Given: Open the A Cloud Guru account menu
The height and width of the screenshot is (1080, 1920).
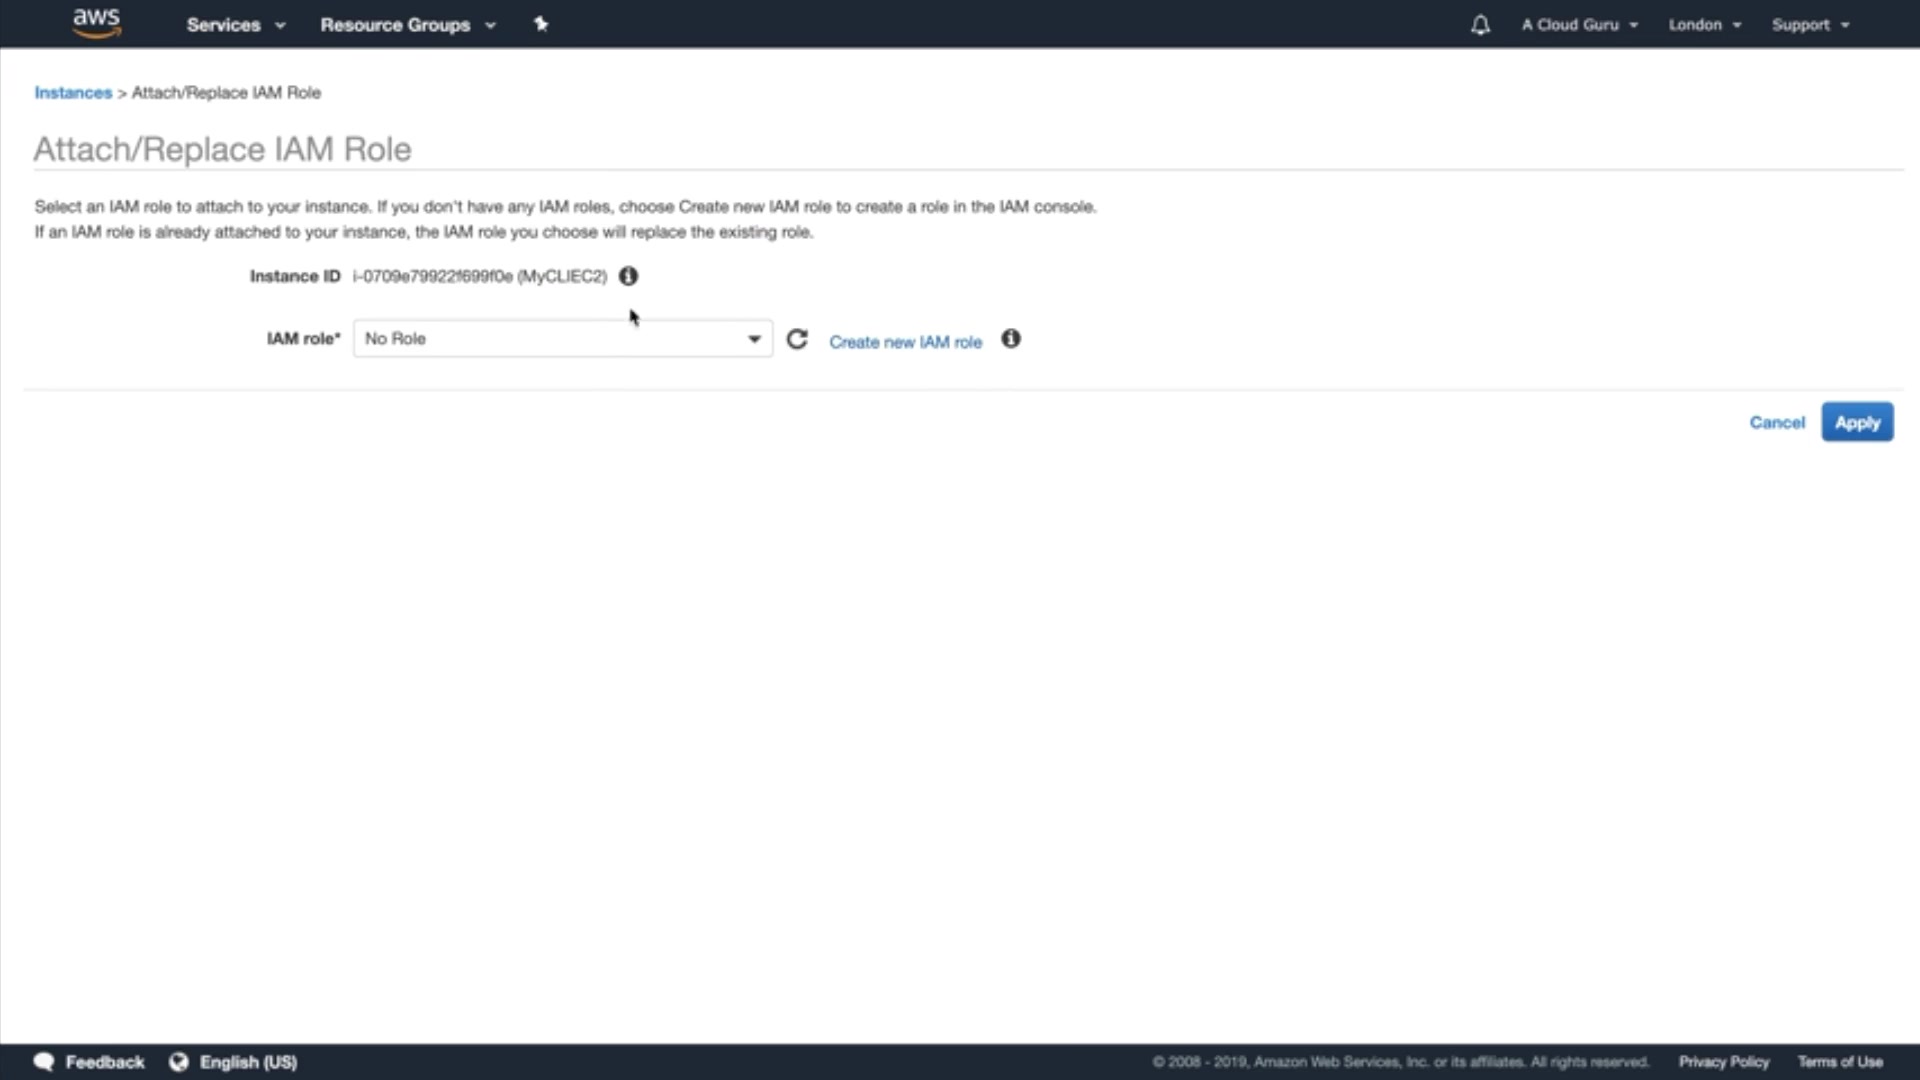Looking at the screenshot, I should pos(1579,25).
